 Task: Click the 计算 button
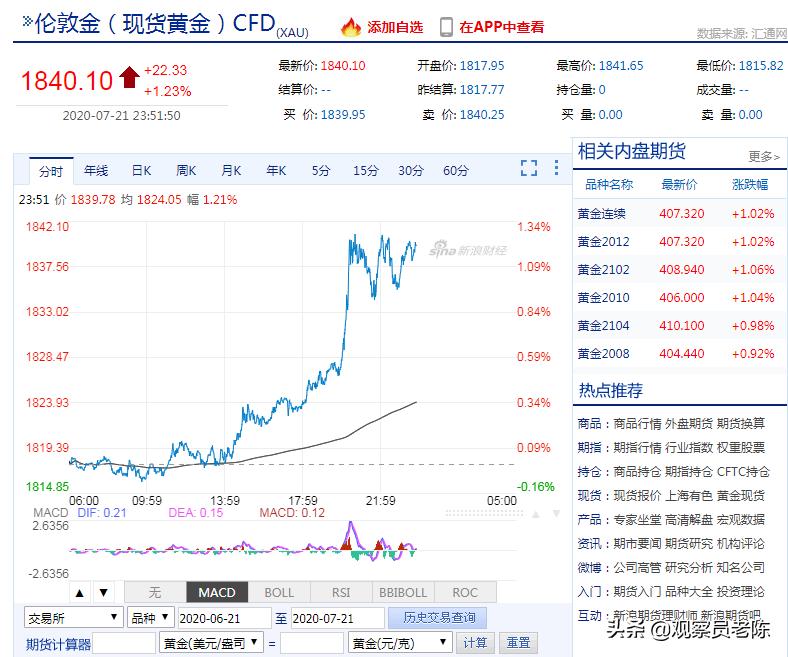(x=475, y=643)
